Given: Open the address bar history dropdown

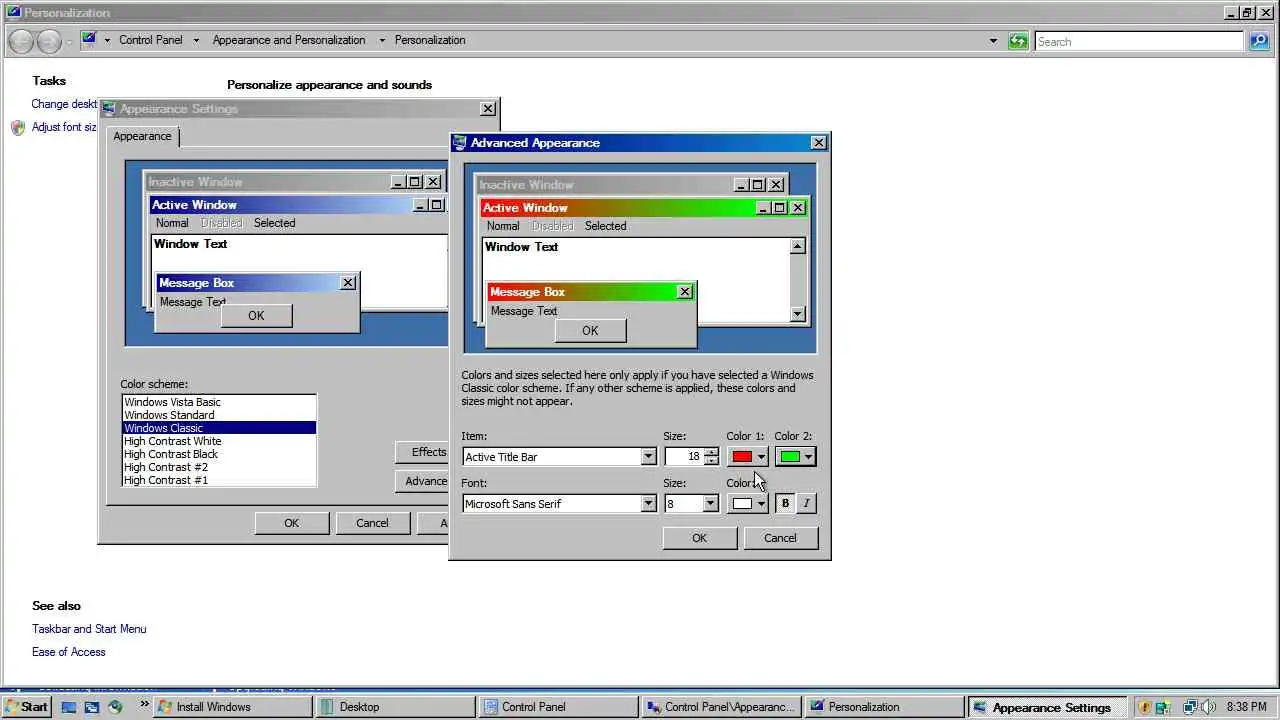Looking at the screenshot, I should 993,41.
